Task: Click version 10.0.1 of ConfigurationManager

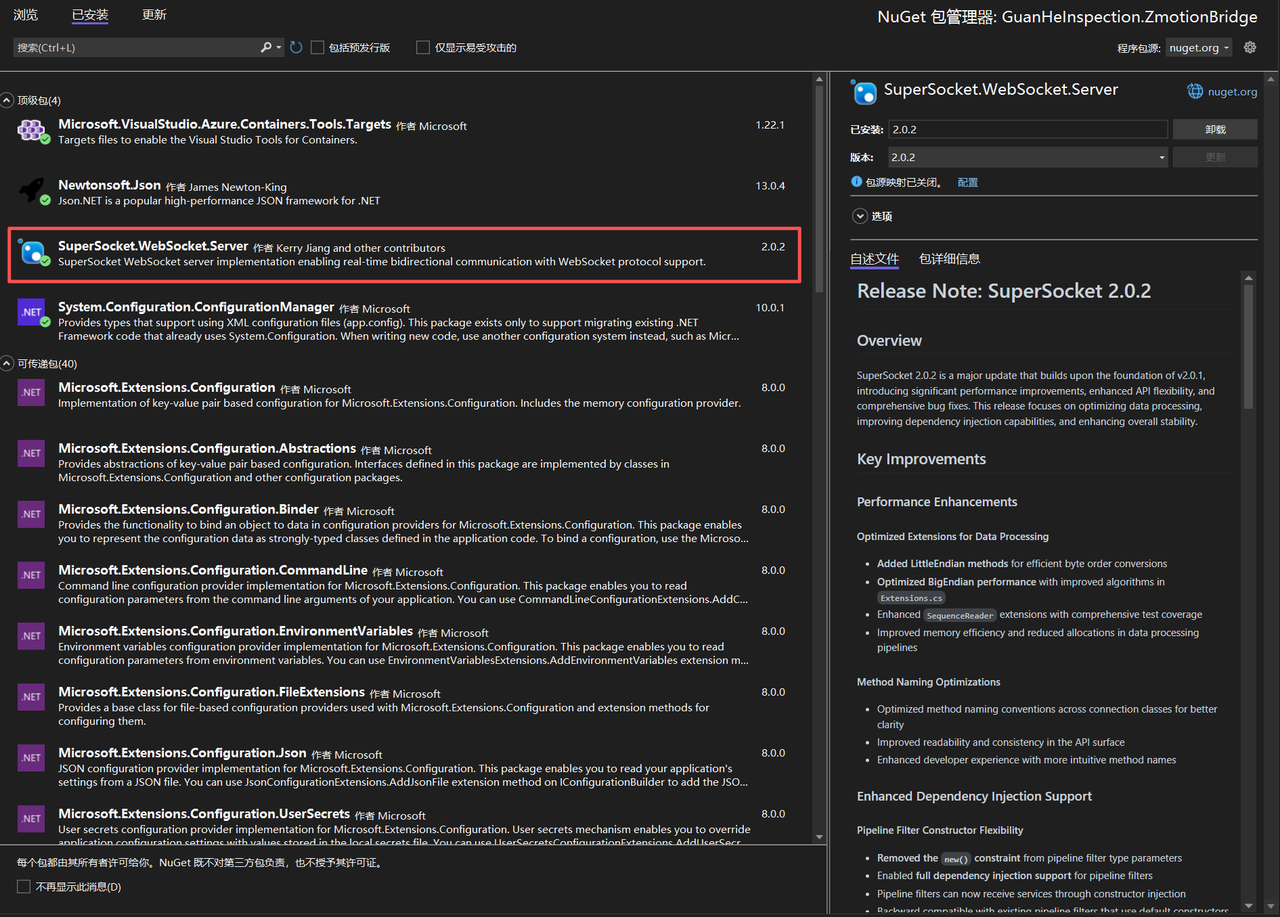Action: coord(770,308)
